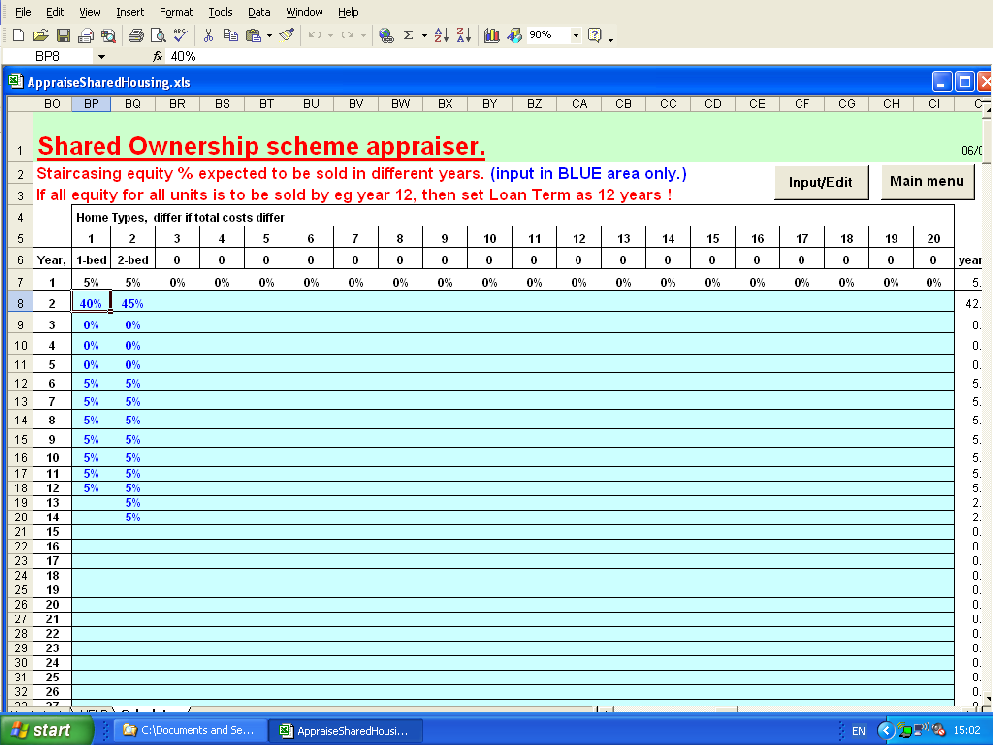Expand the Undo history dropdown arrow
Screen dimensions: 993x745
point(330,35)
